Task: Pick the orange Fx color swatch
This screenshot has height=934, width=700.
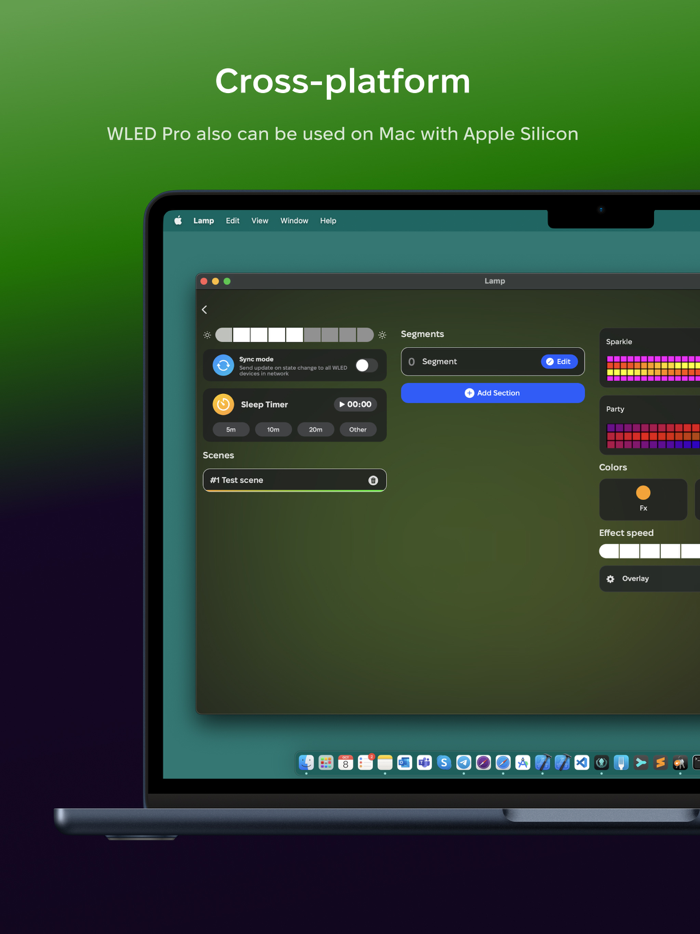Action: pyautogui.click(x=643, y=493)
